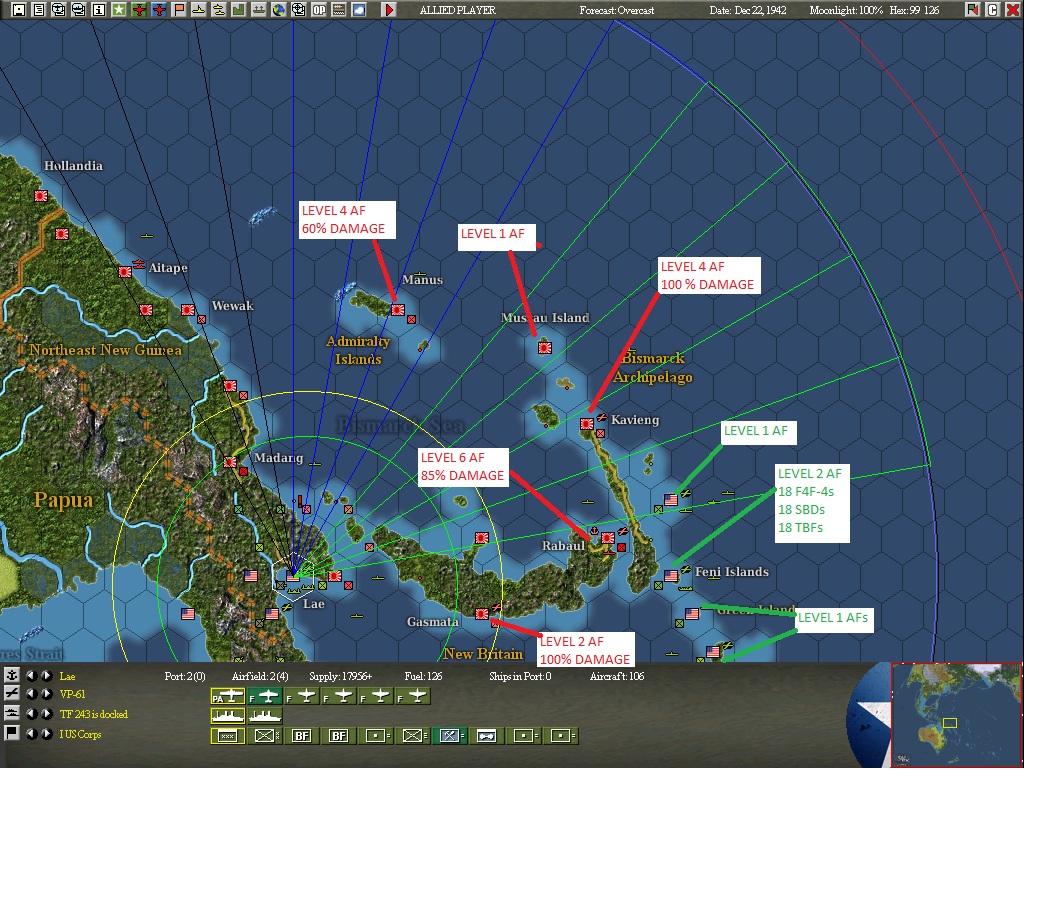Click the 'Supply: 17956+' status text
1061x898 pixels.
[340, 676]
